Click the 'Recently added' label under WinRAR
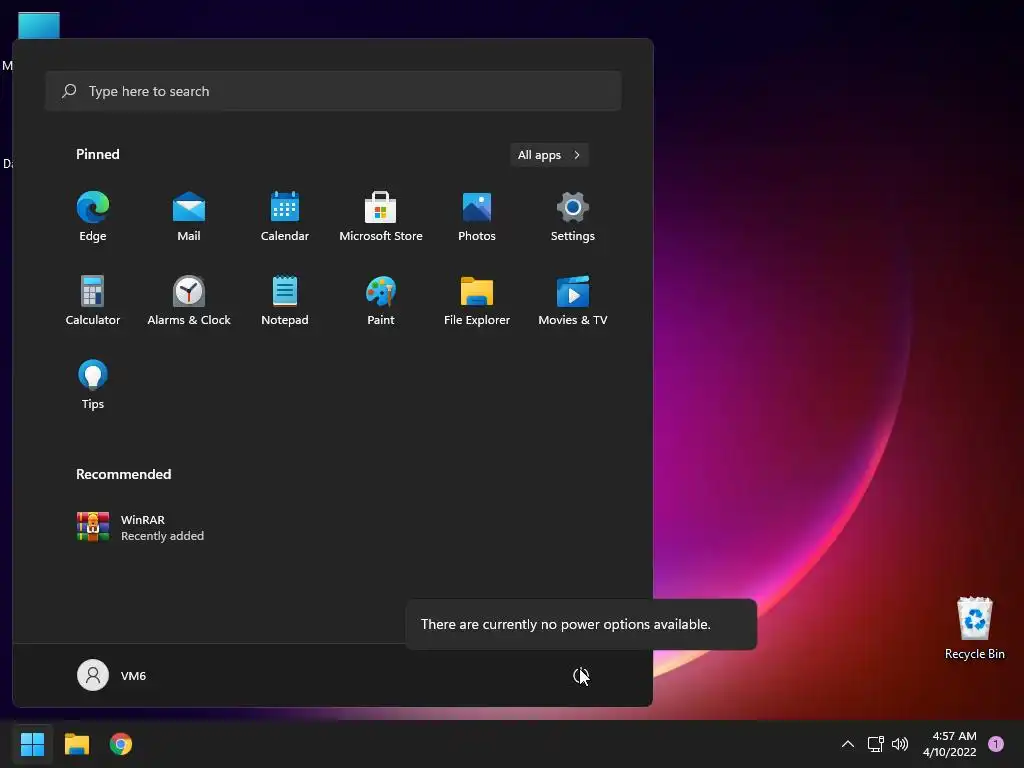The height and width of the screenshot is (768, 1024). pyautogui.click(x=163, y=536)
